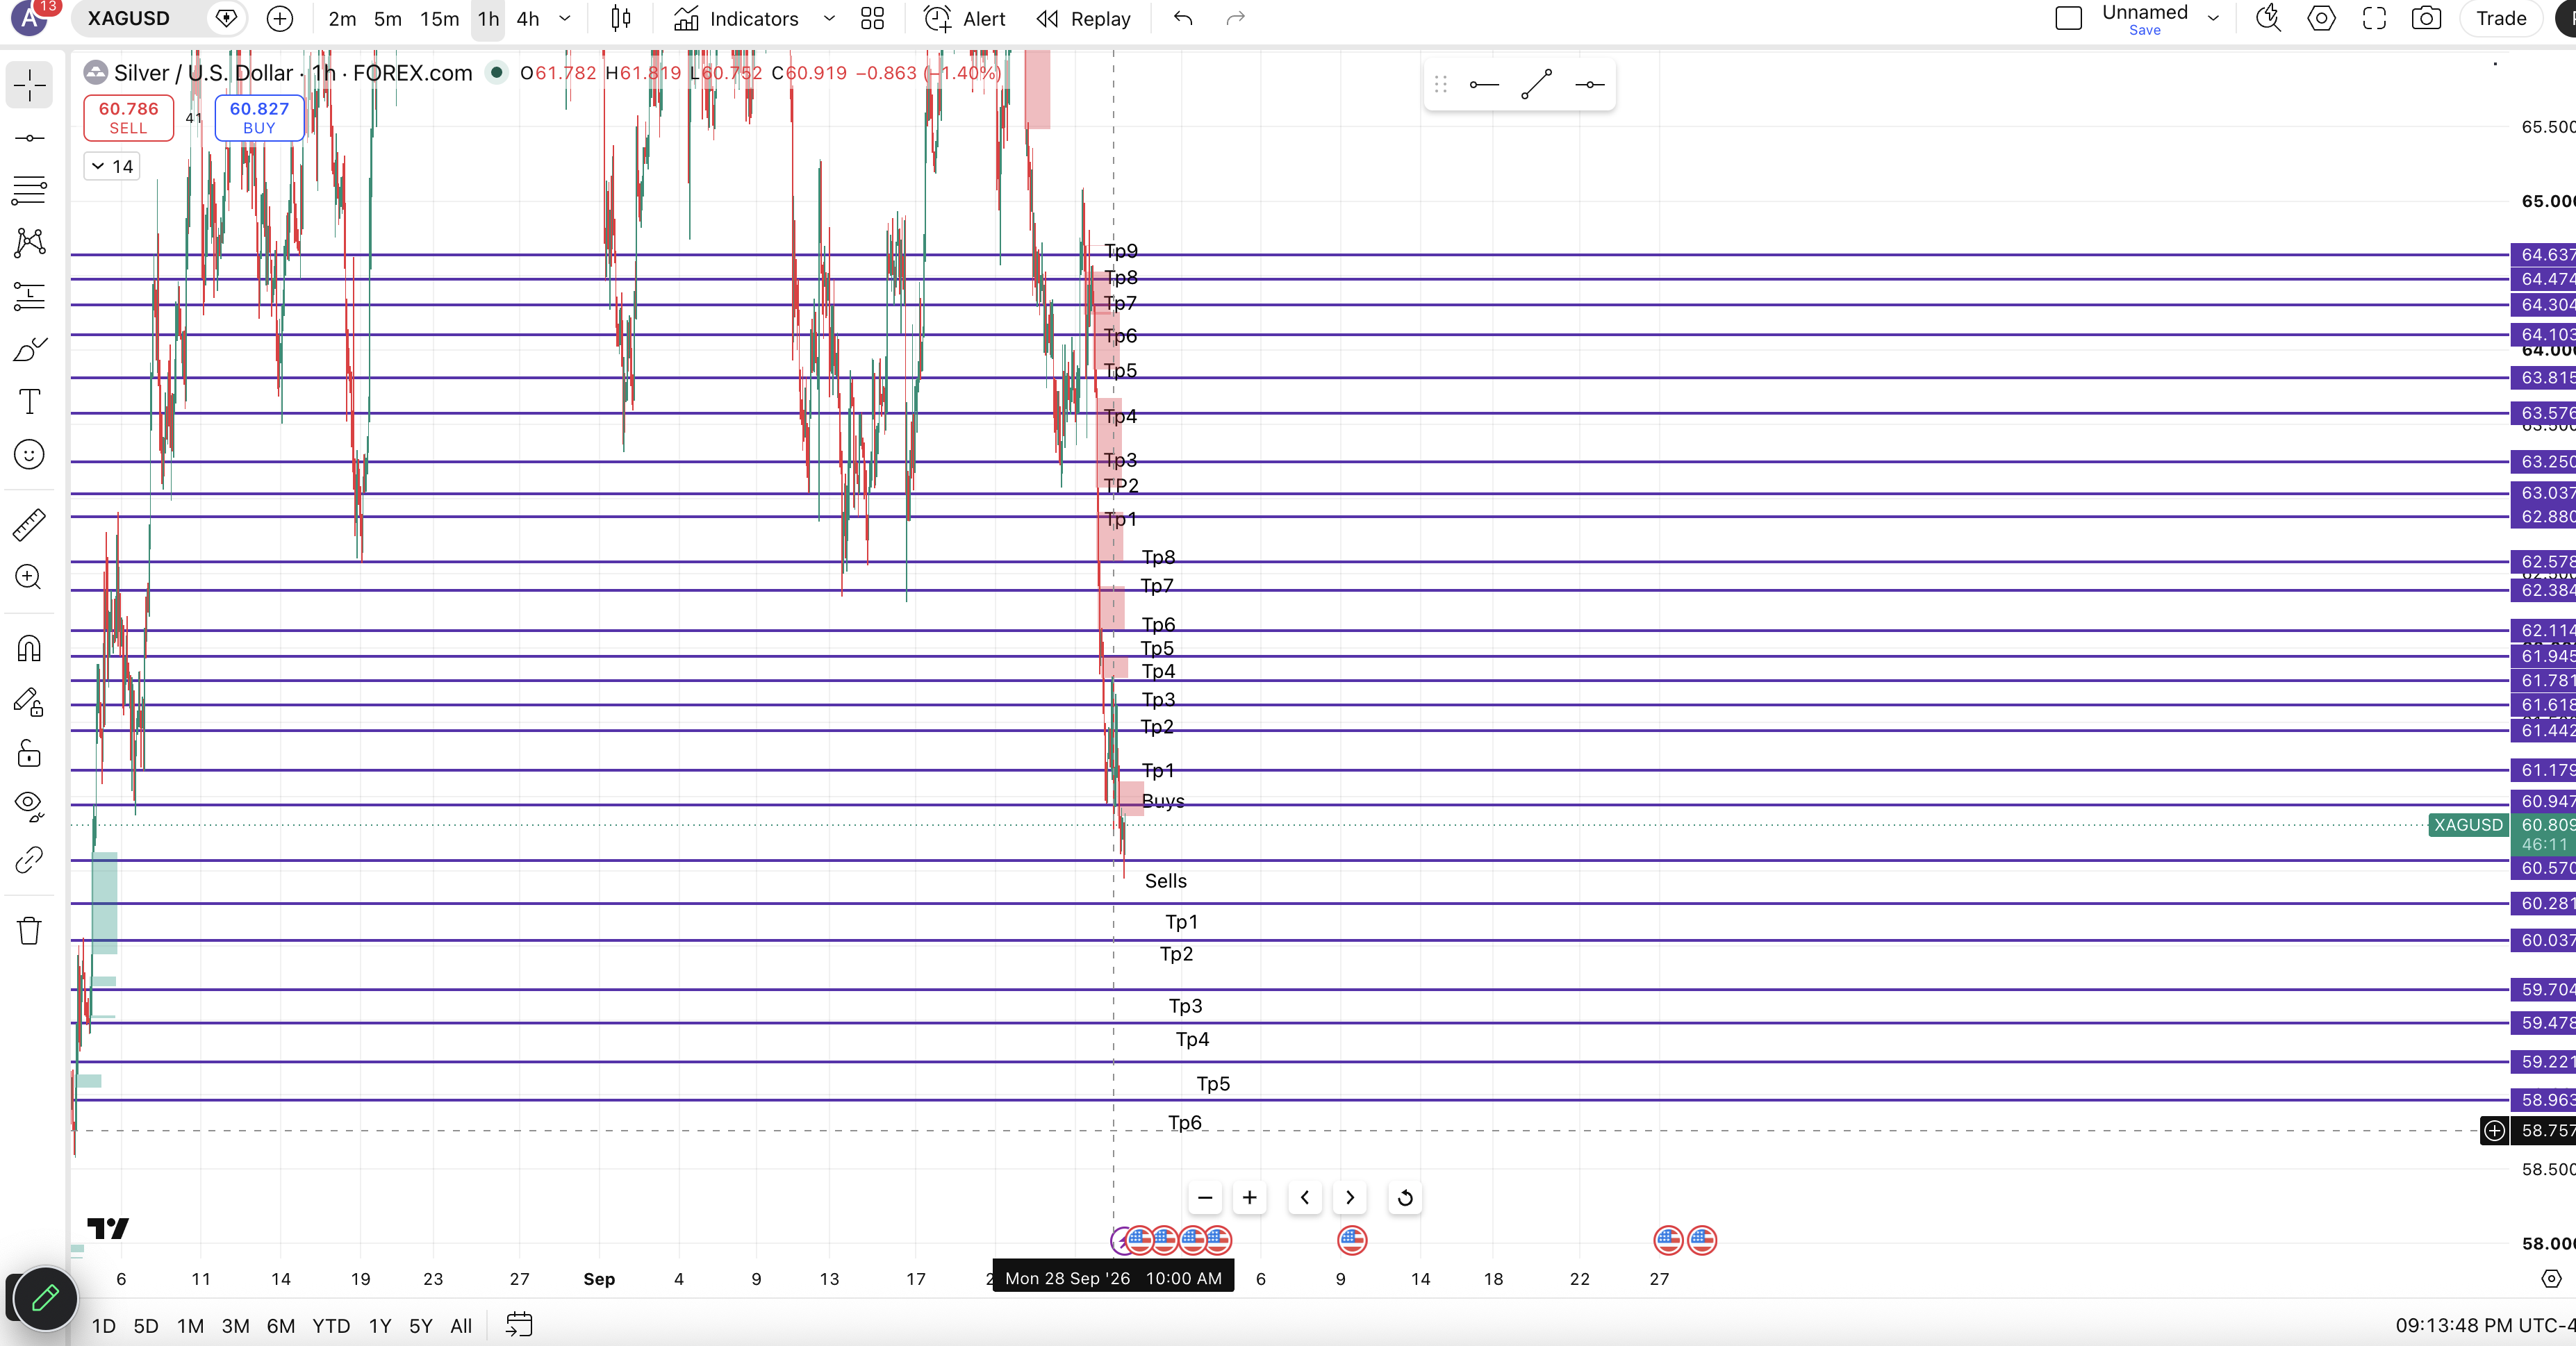The image size is (2576, 1346).
Task: Take a chart snapshot with camera icon
Action: tap(2426, 18)
